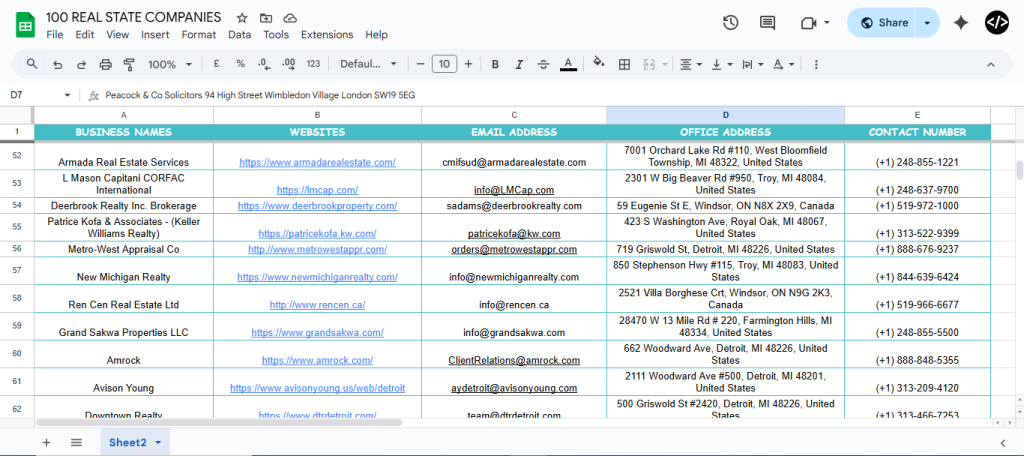Toggle strikethrough formatting
The width and height of the screenshot is (1024, 456).
click(x=543, y=64)
